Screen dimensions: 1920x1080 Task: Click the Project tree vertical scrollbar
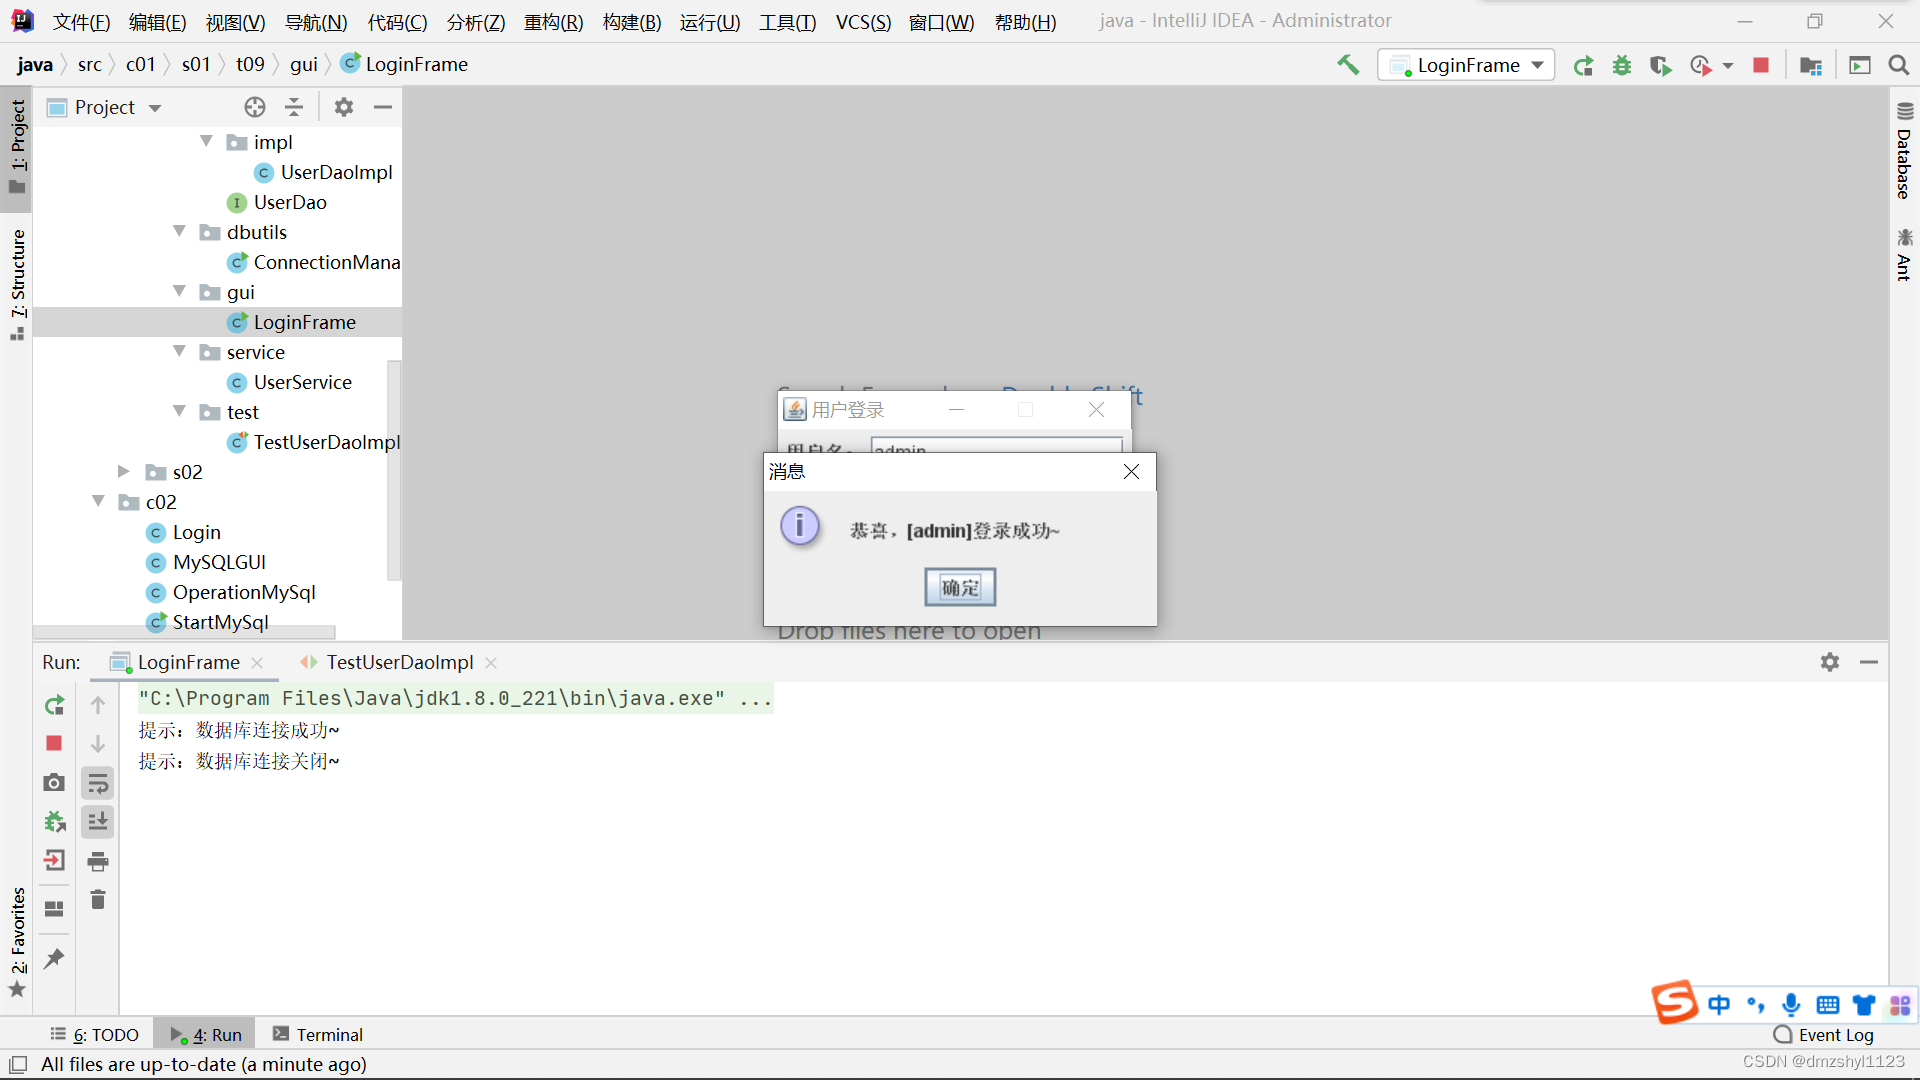[x=393, y=470]
